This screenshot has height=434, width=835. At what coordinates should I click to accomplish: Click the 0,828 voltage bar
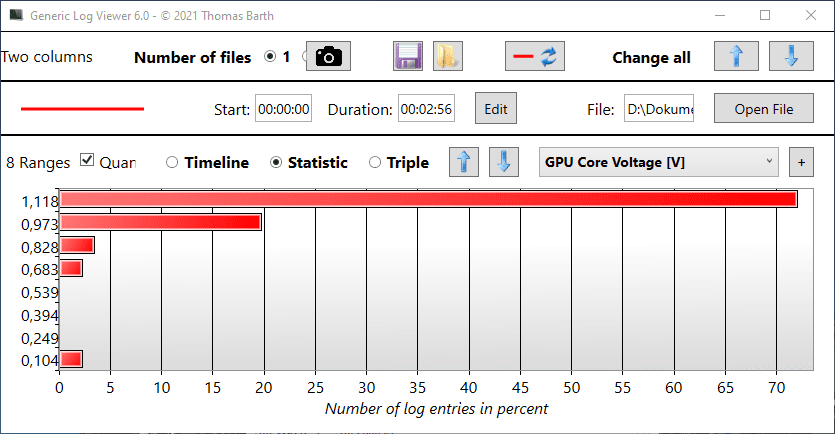[x=77, y=245]
